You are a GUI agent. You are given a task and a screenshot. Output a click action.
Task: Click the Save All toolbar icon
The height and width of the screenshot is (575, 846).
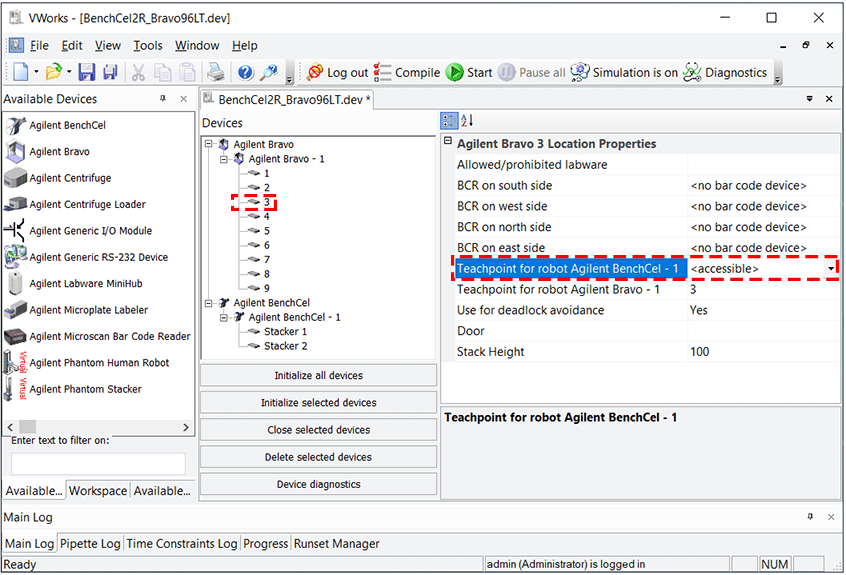click(110, 72)
